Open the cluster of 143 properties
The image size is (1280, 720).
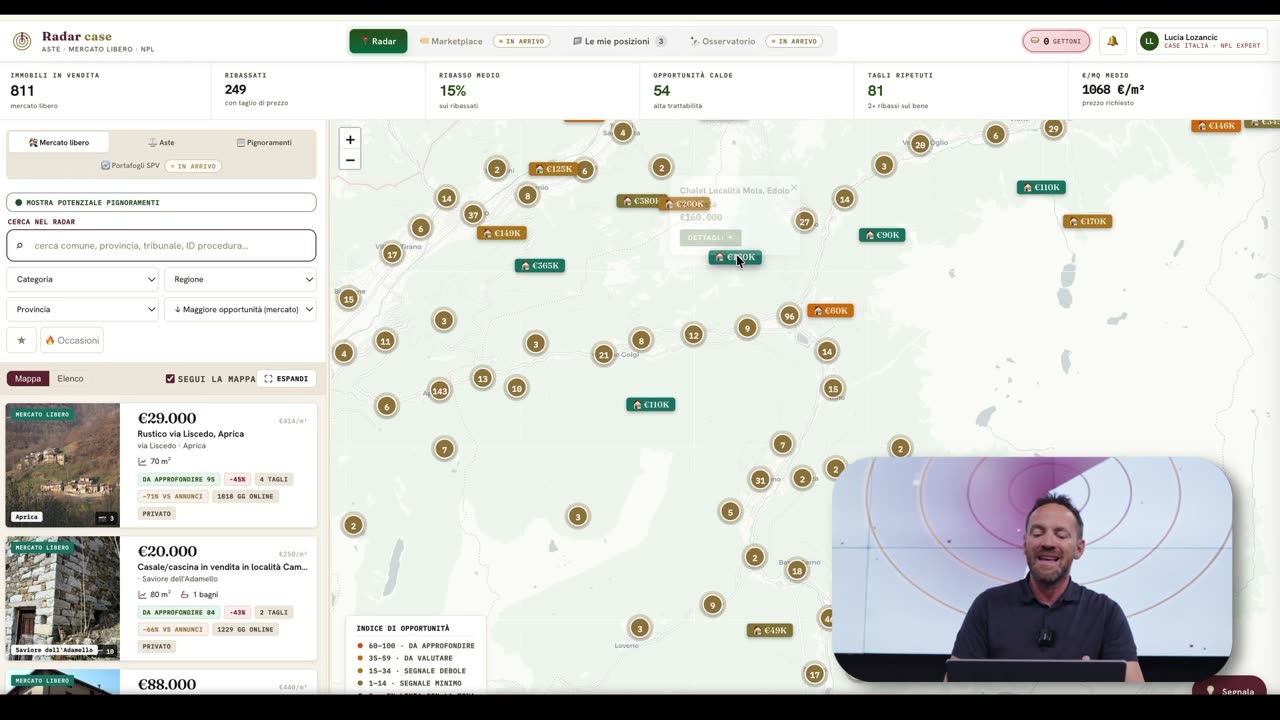pos(440,390)
